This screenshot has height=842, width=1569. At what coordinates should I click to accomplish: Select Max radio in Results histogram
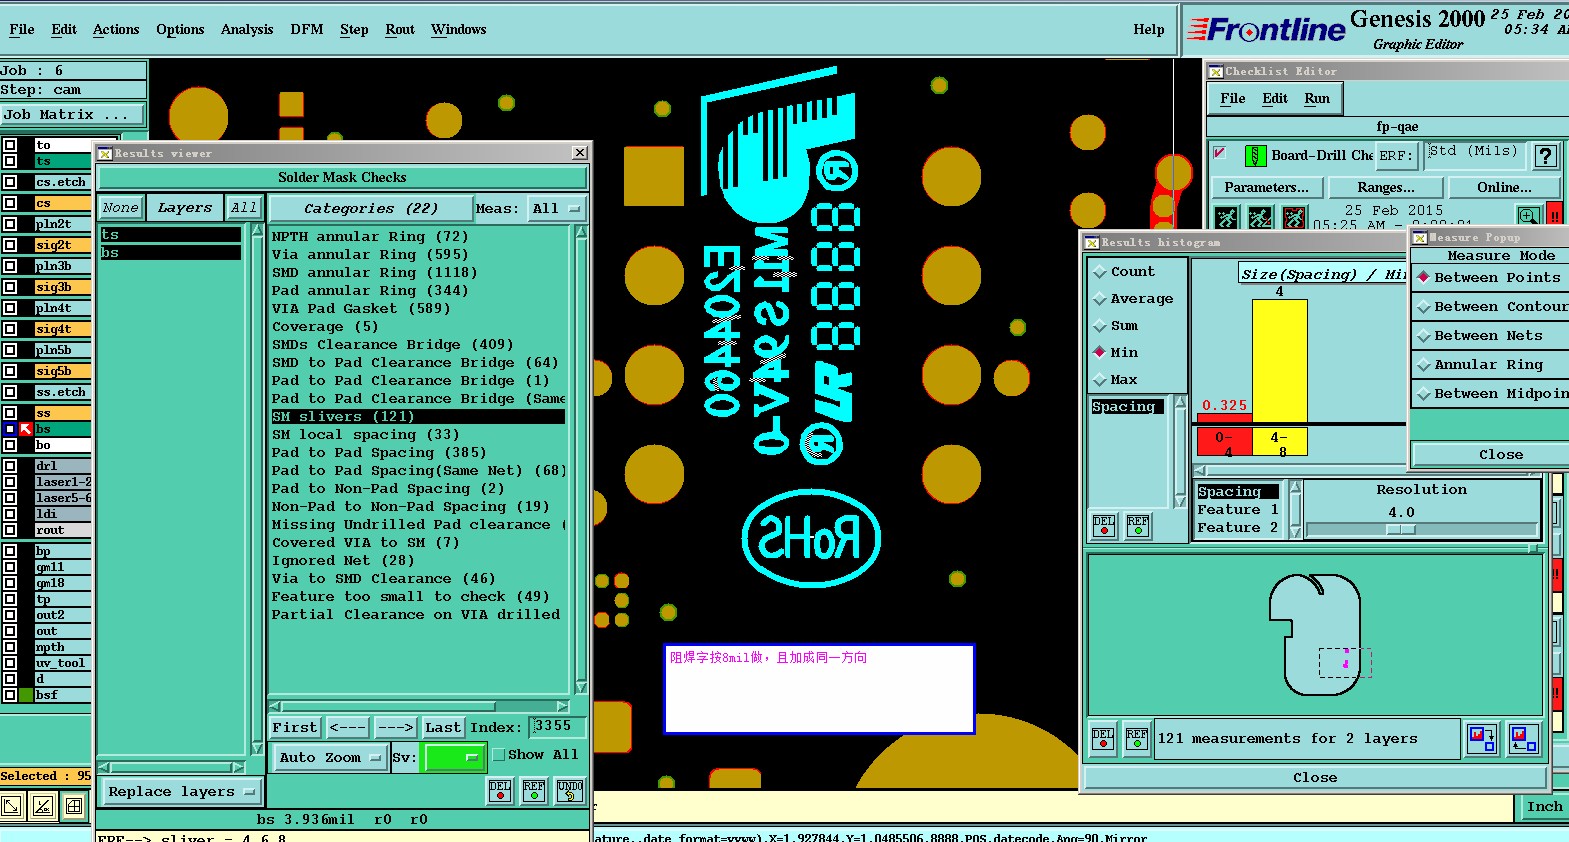tap(1101, 380)
